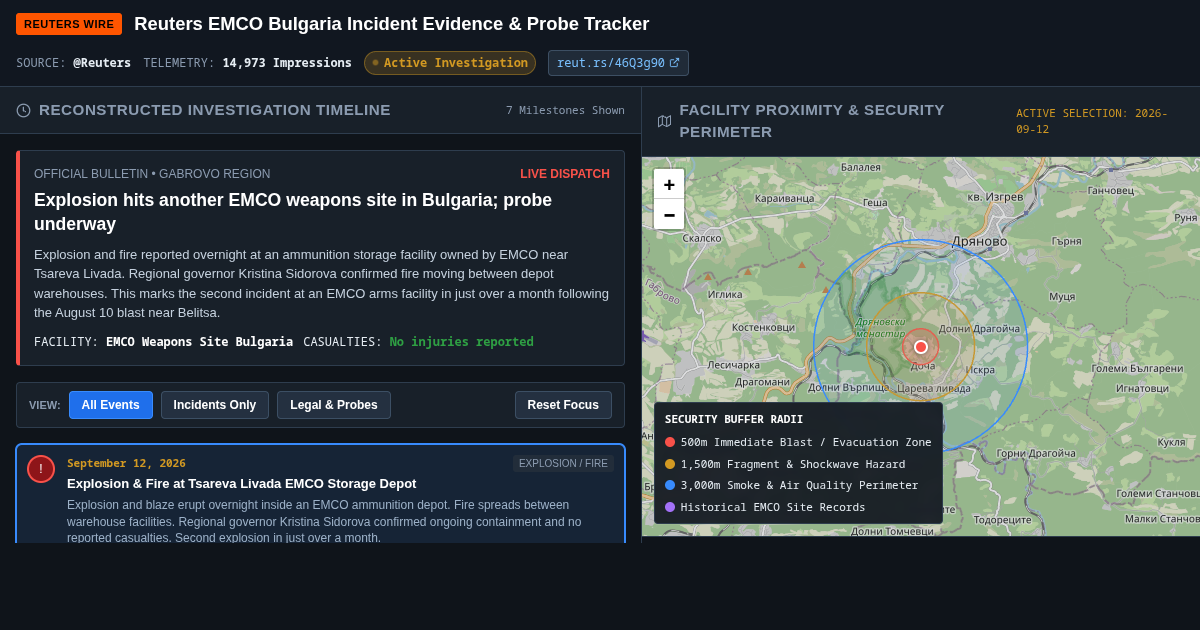The height and width of the screenshot is (630, 1200).
Task: Zoom out on the map
Action: pyautogui.click(x=669, y=214)
